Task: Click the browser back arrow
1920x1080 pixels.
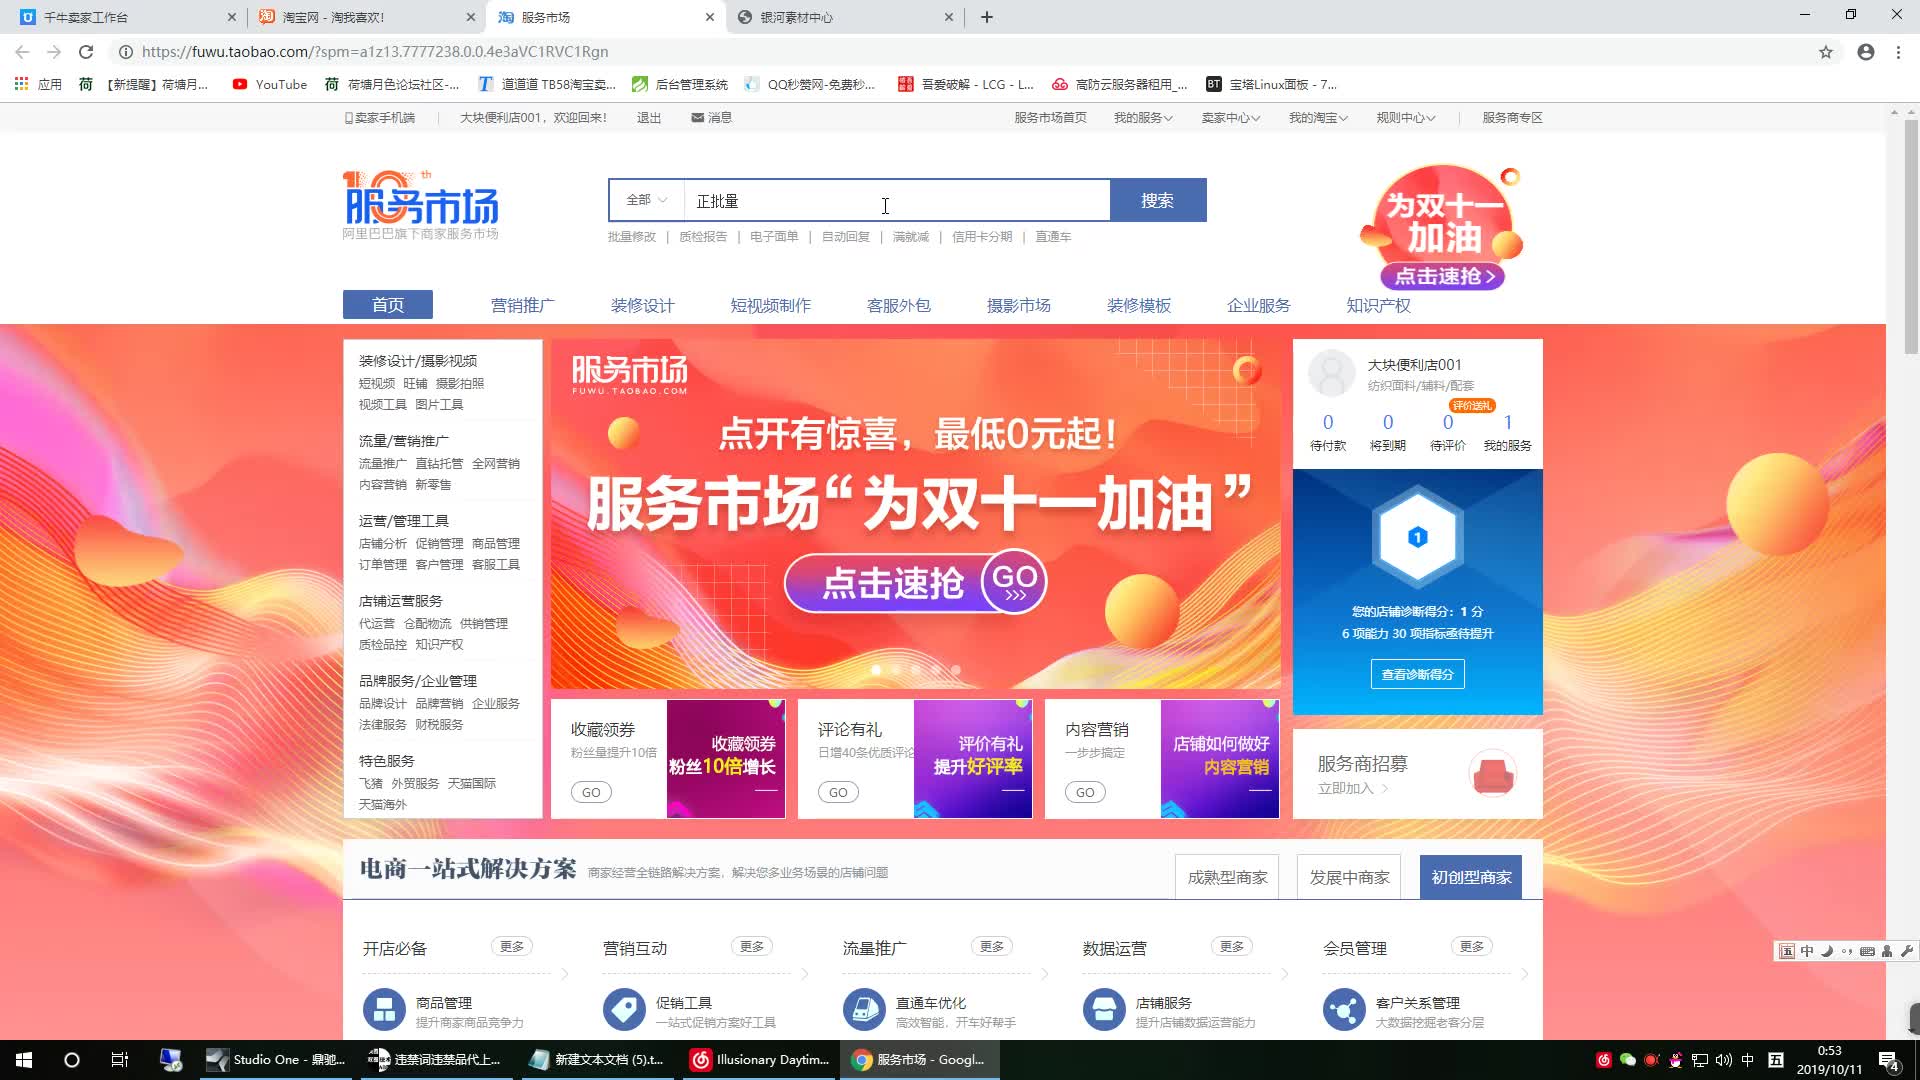Action: click(22, 52)
